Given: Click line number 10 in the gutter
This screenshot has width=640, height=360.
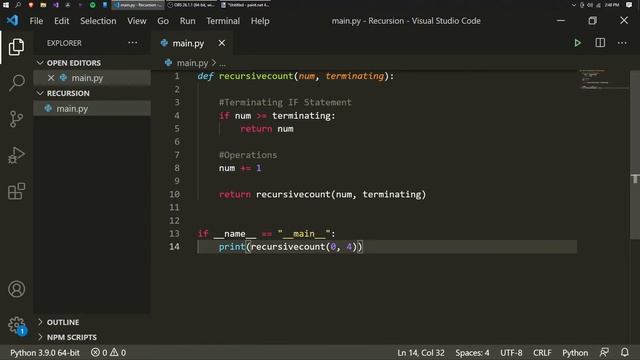Looking at the screenshot, I should click(174, 194).
